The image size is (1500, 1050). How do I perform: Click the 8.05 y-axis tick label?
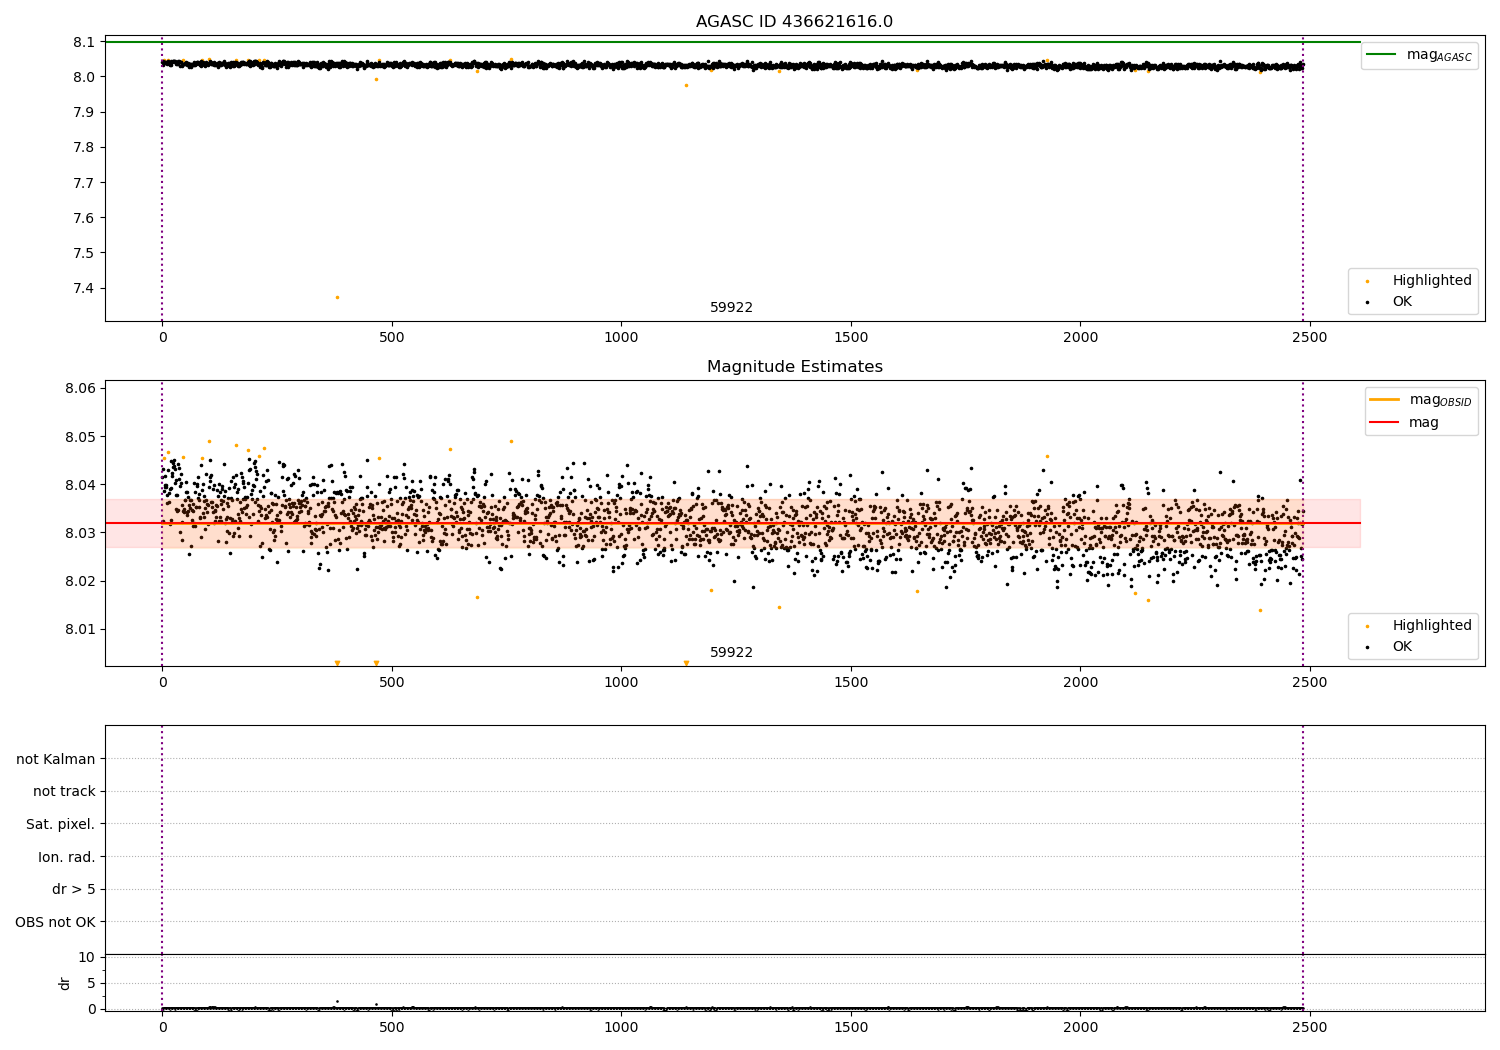coord(81,437)
